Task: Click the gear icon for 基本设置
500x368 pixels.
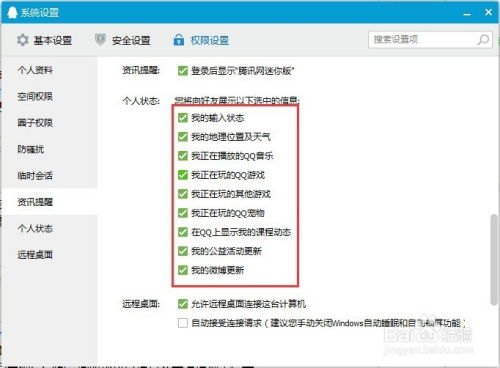Action: (23, 40)
